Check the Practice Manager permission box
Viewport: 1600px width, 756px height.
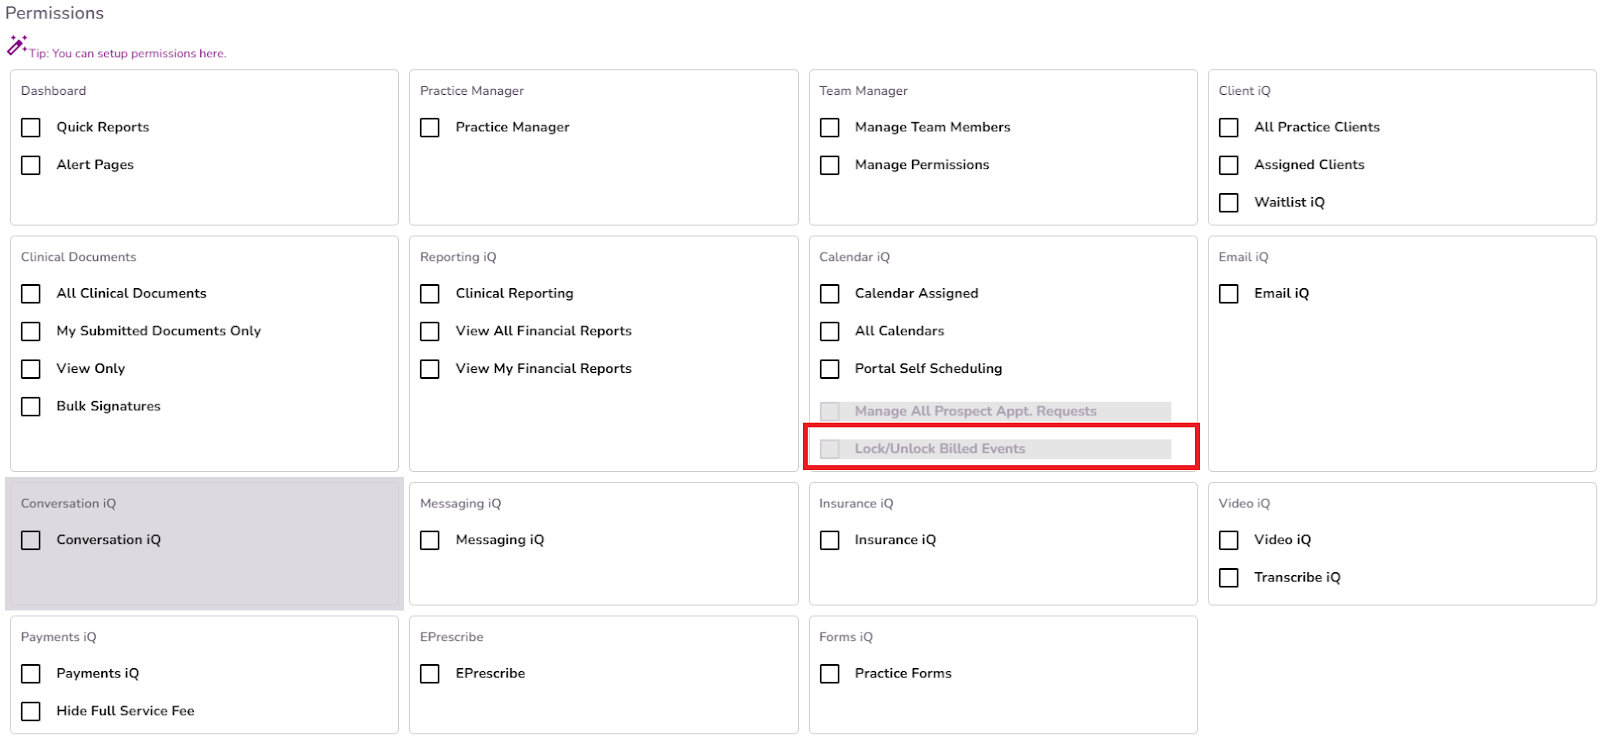coord(430,128)
